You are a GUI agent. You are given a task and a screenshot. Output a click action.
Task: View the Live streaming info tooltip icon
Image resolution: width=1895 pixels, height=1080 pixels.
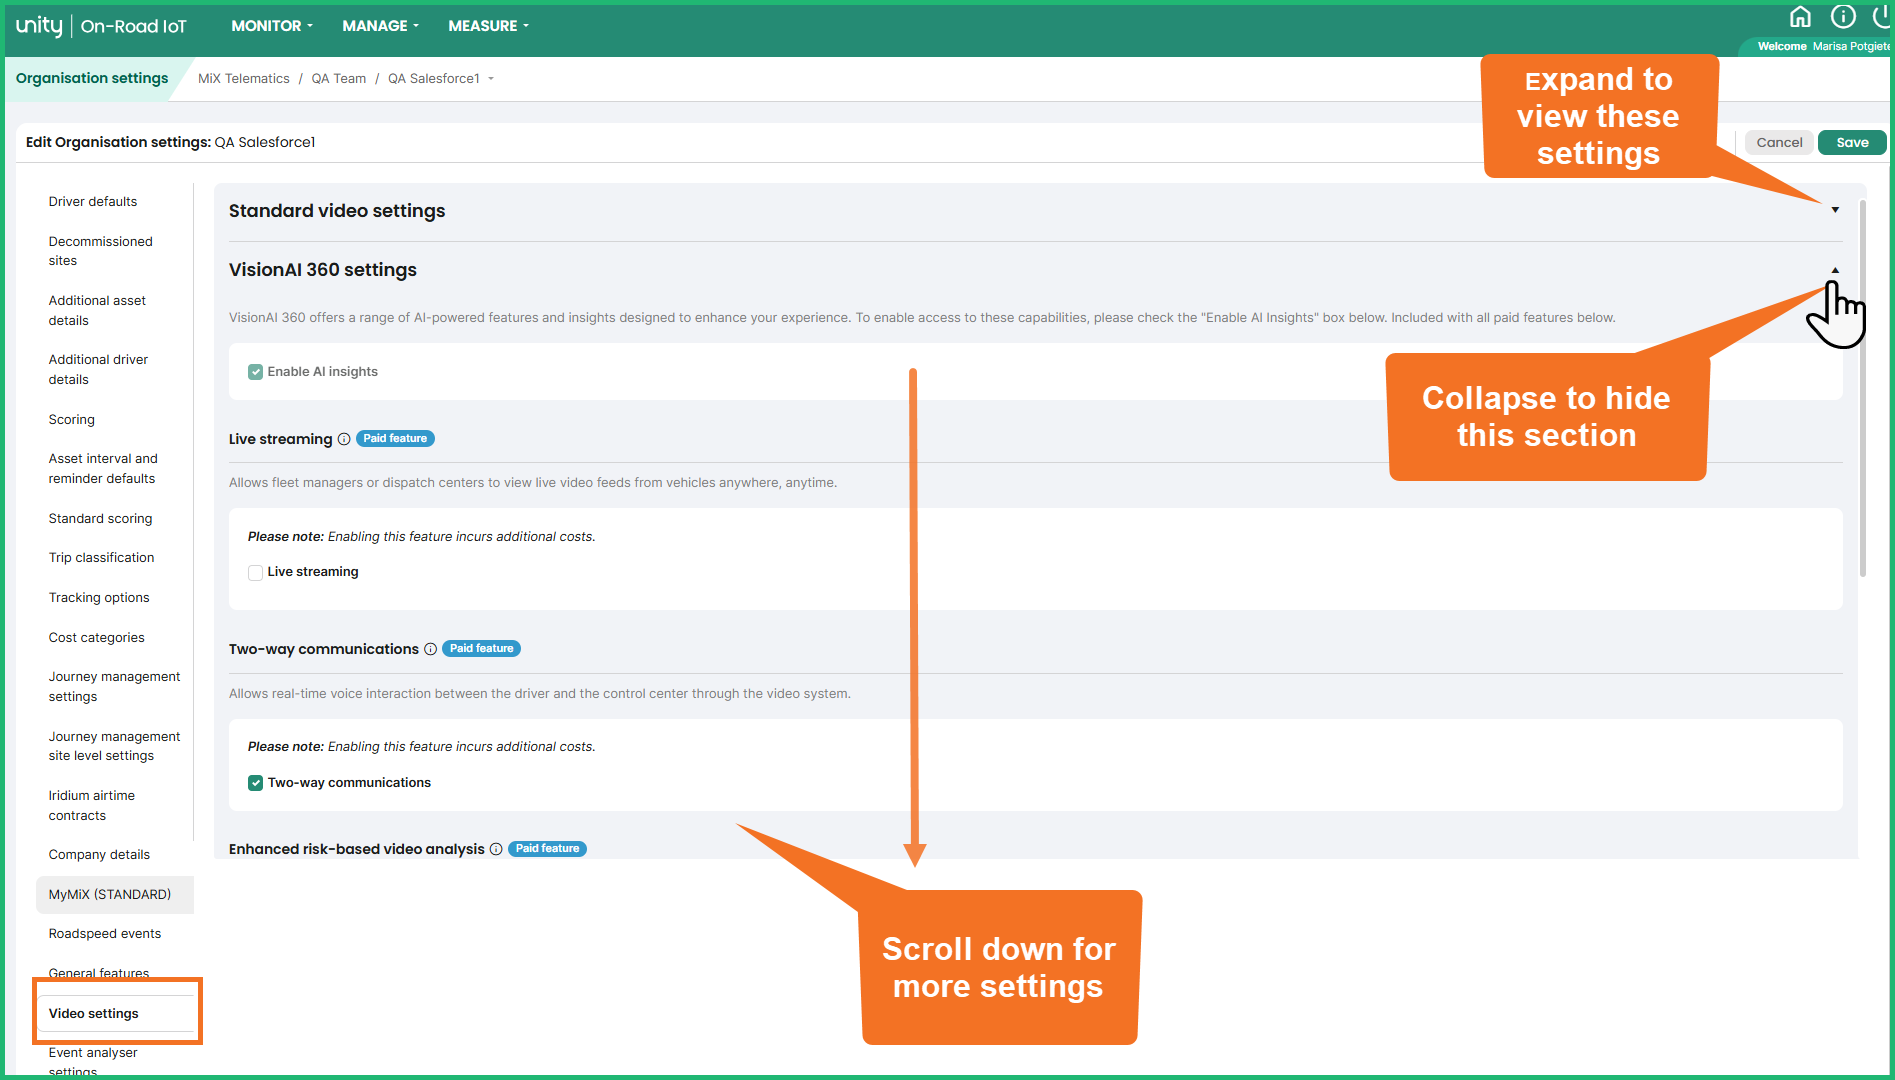tap(344, 439)
